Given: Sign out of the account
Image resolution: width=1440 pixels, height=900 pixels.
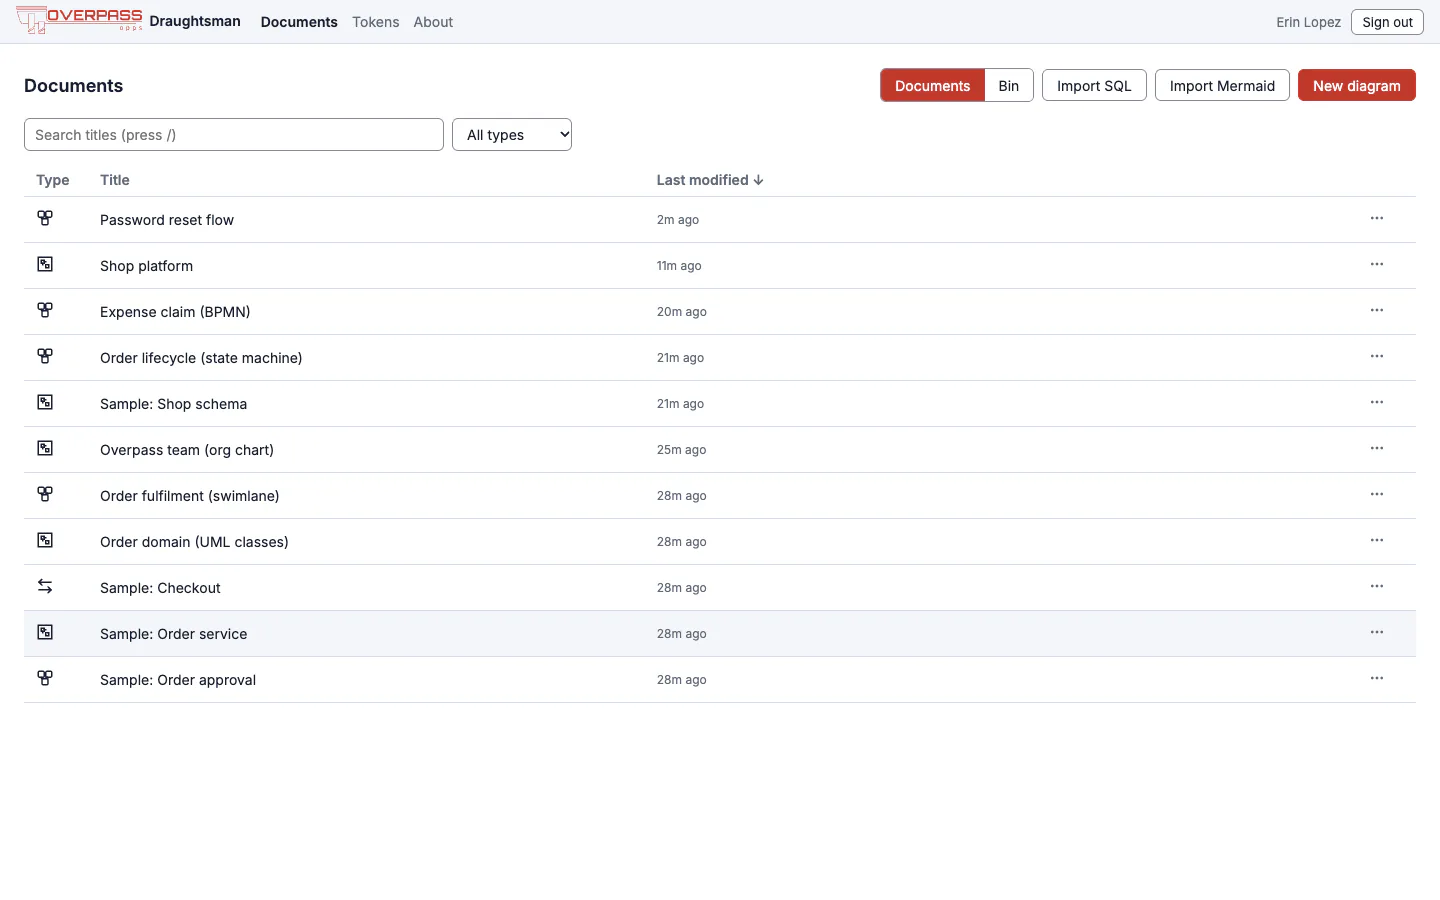Looking at the screenshot, I should 1387,22.
